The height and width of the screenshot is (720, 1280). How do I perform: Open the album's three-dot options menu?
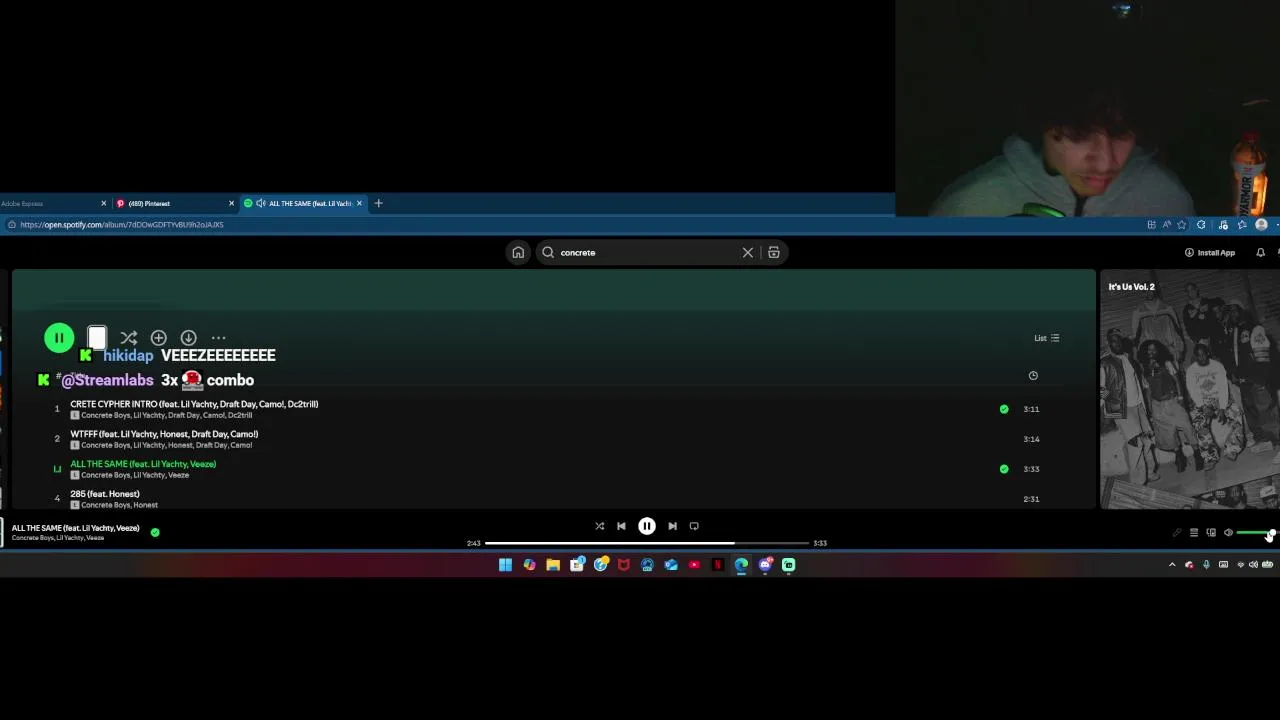coord(218,338)
